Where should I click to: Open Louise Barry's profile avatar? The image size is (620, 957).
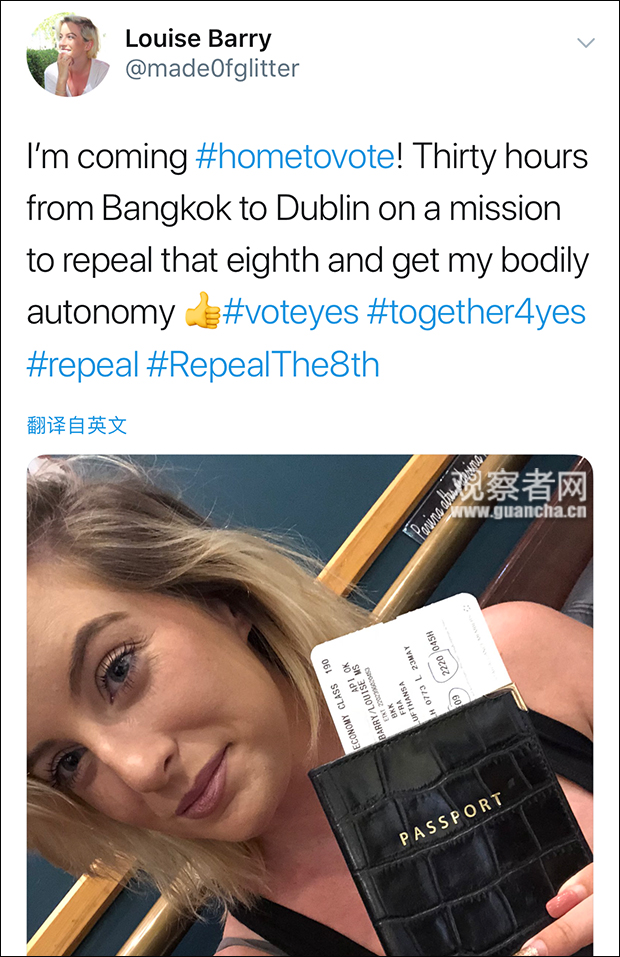tap(68, 54)
